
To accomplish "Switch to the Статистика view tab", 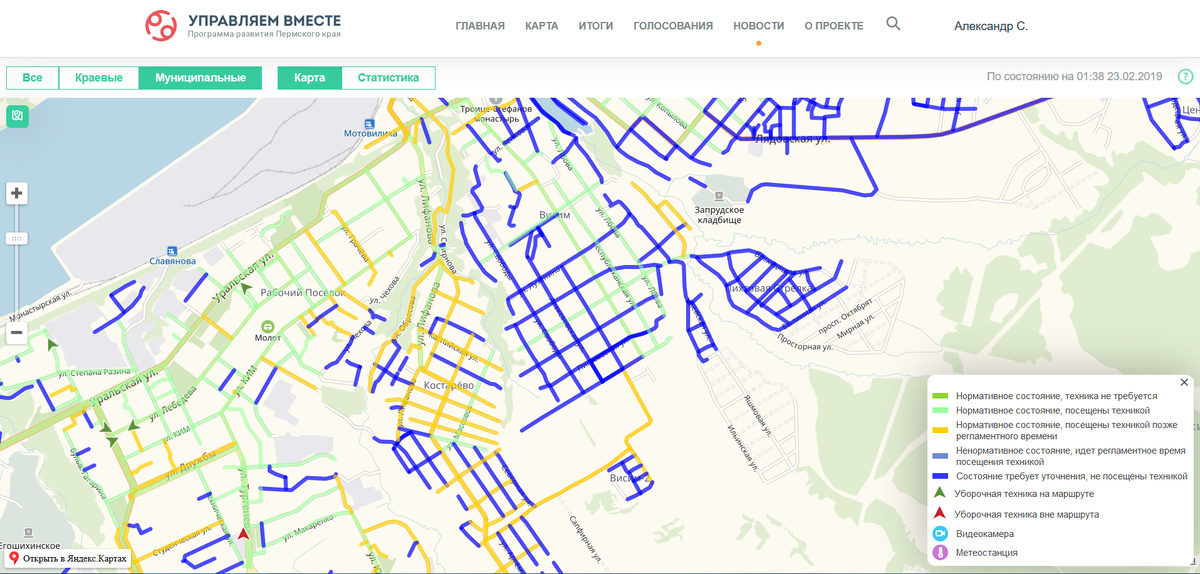I will coord(388,78).
